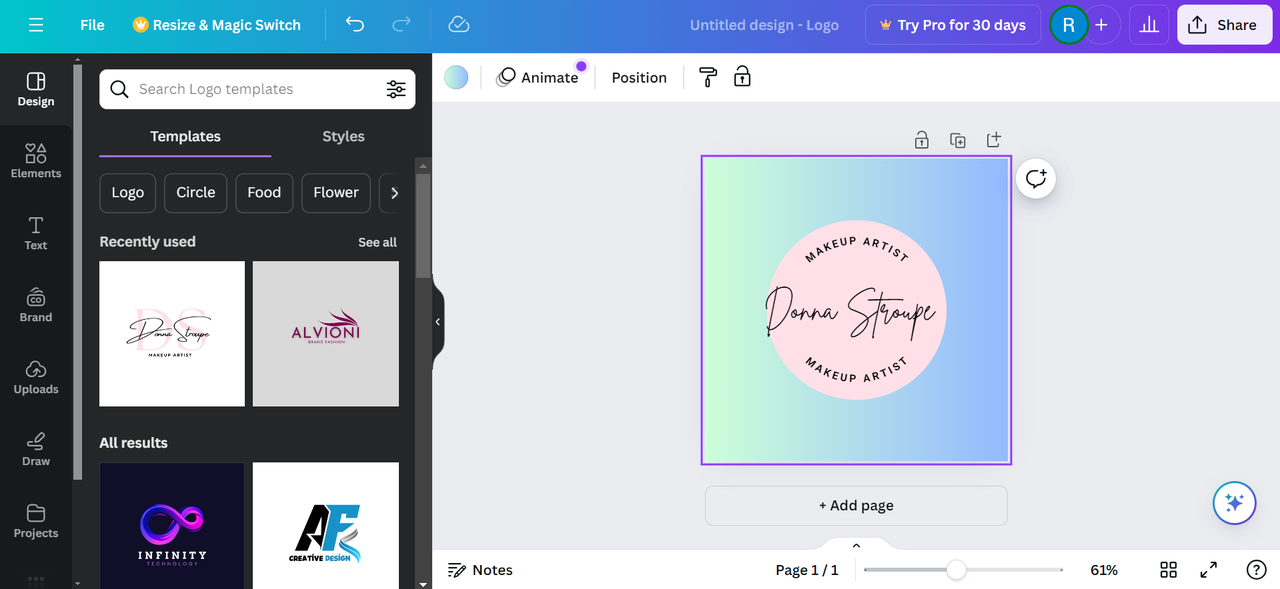Toggle the lock in the editing toolbar
Viewport: 1280px width, 589px height.
click(741, 76)
